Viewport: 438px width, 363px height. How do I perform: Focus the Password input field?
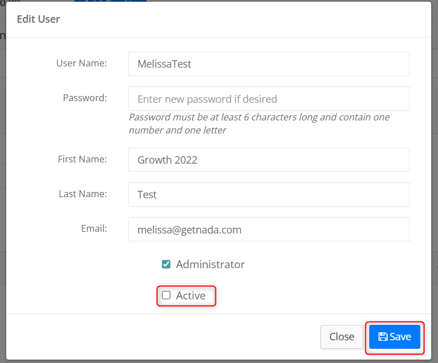point(269,99)
